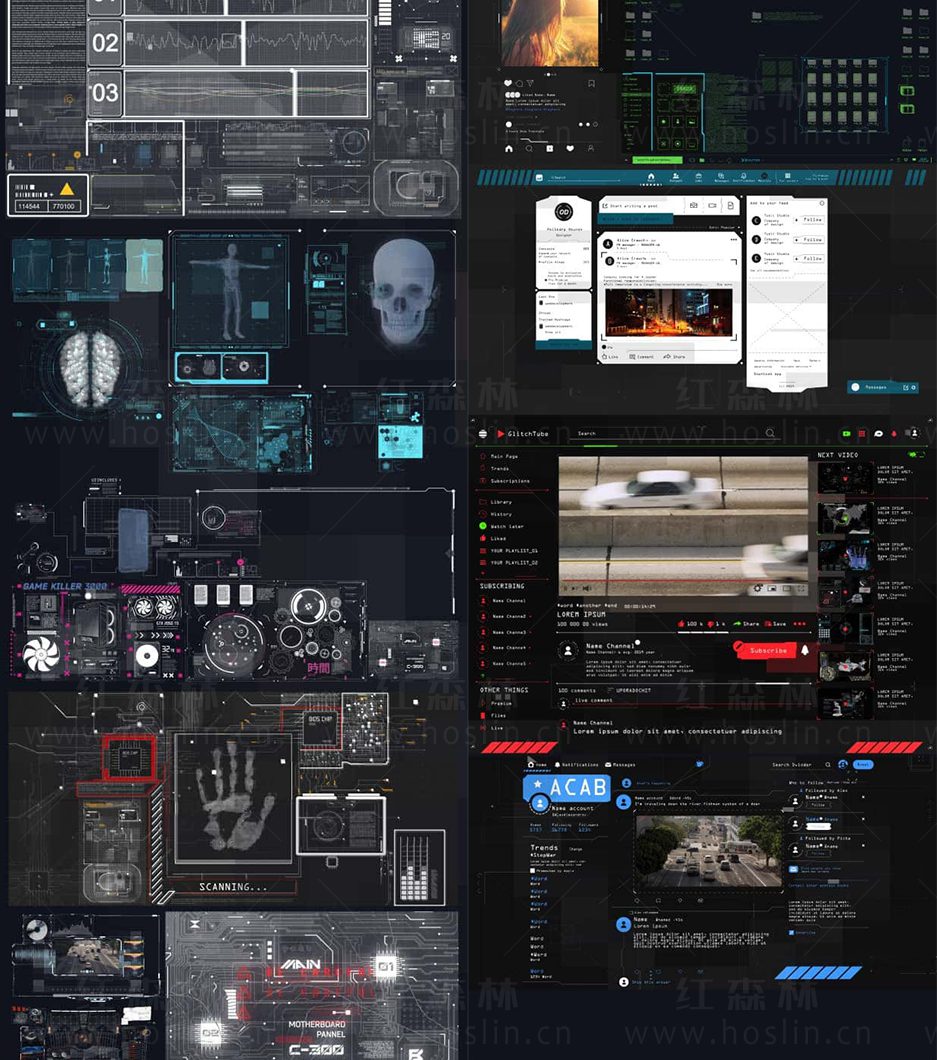
Task: Click the bookmark icon under the sunset photo
Action: pyautogui.click(x=592, y=84)
